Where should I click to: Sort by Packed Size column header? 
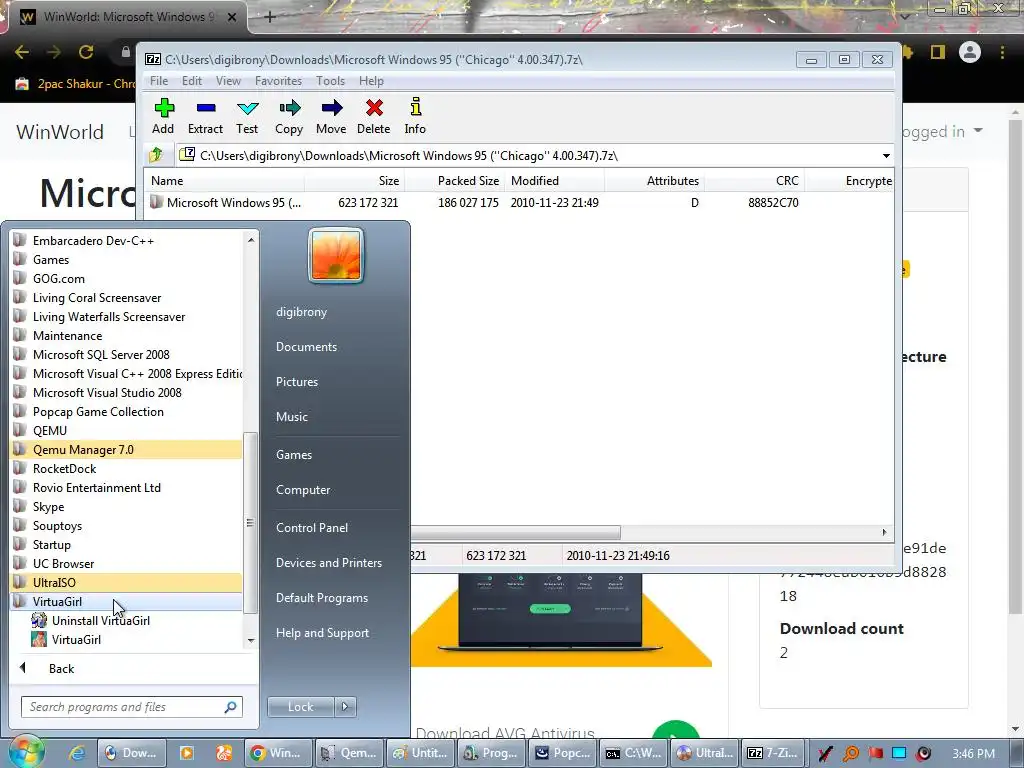tap(454, 181)
